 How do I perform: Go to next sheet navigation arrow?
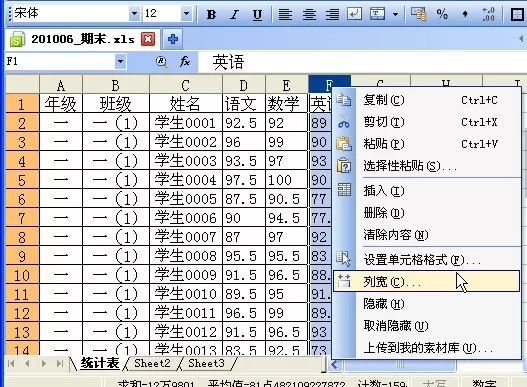pos(44,363)
